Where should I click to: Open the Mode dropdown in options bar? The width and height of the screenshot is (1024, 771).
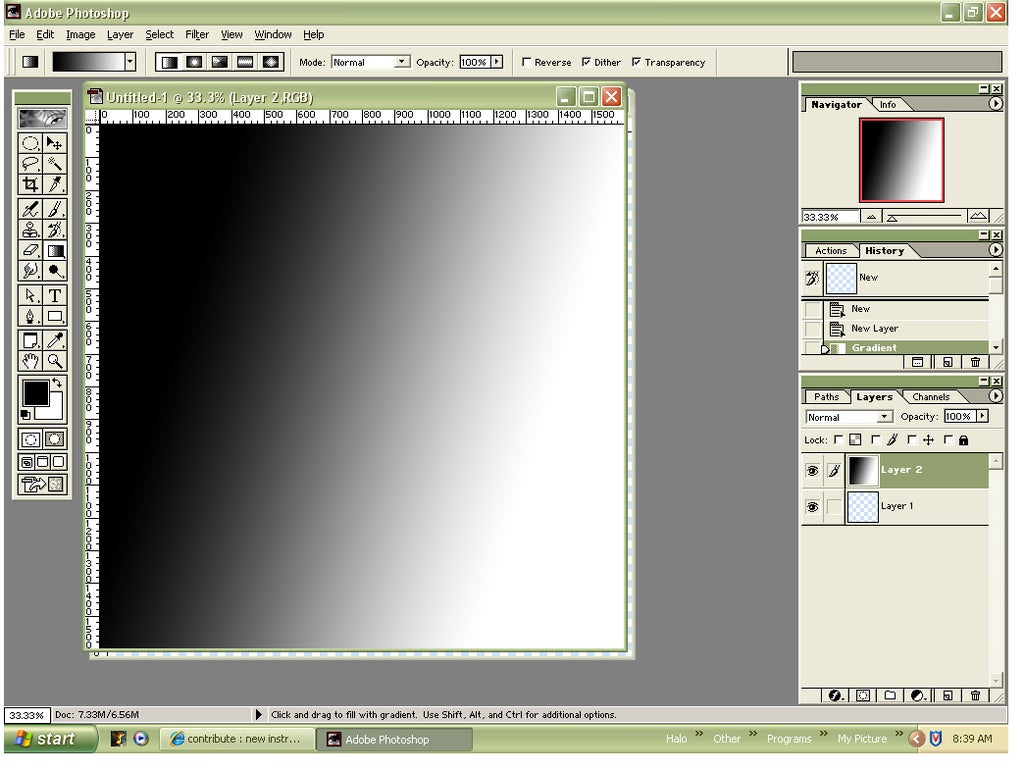[x=399, y=61]
